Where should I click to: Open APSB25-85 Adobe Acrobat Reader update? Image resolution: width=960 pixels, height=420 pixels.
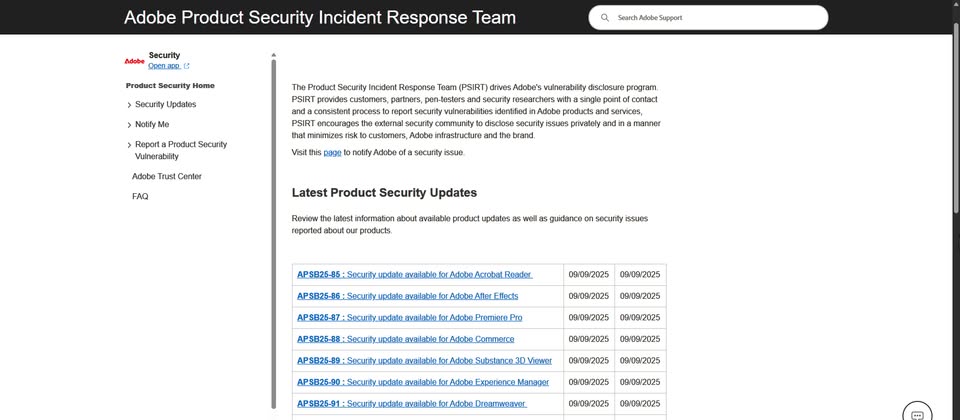[x=414, y=274]
